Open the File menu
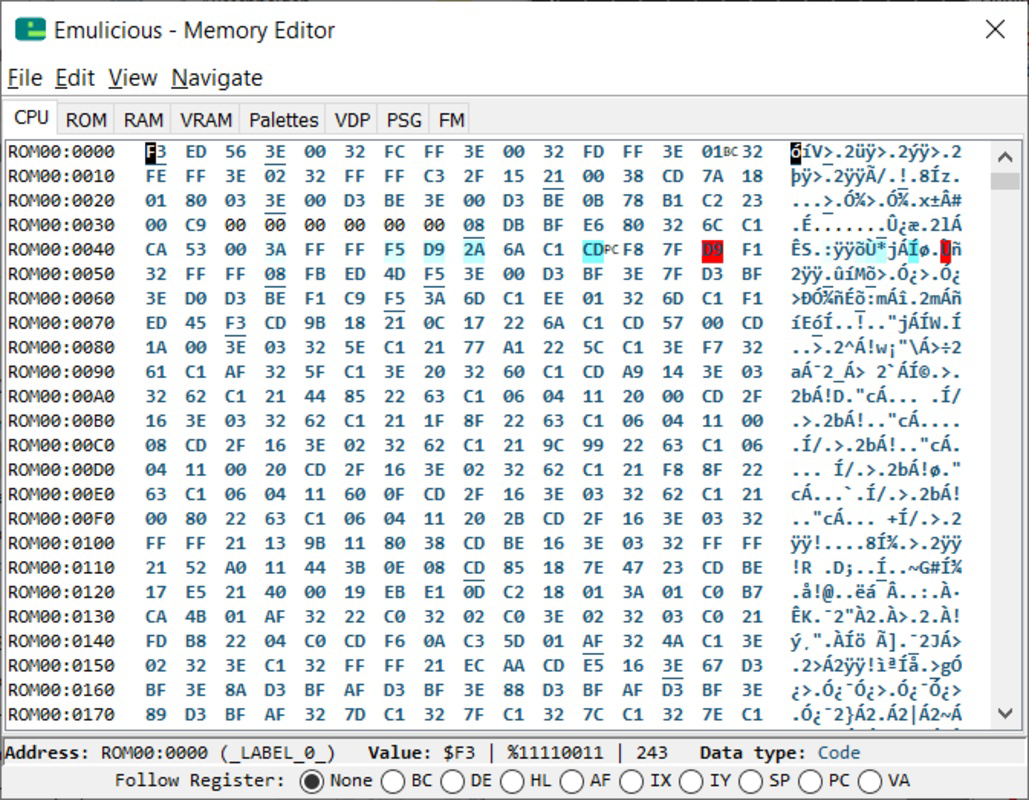1029x800 pixels. (x=24, y=78)
